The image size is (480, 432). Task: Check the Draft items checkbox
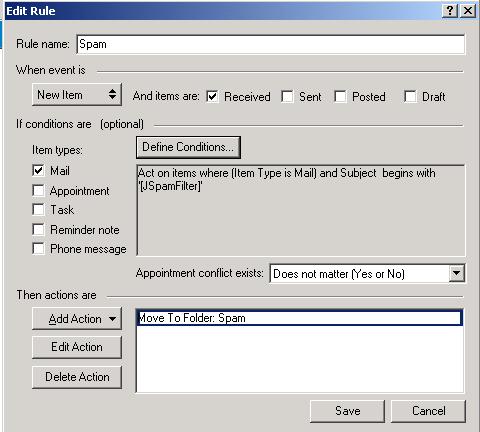pyautogui.click(x=410, y=97)
